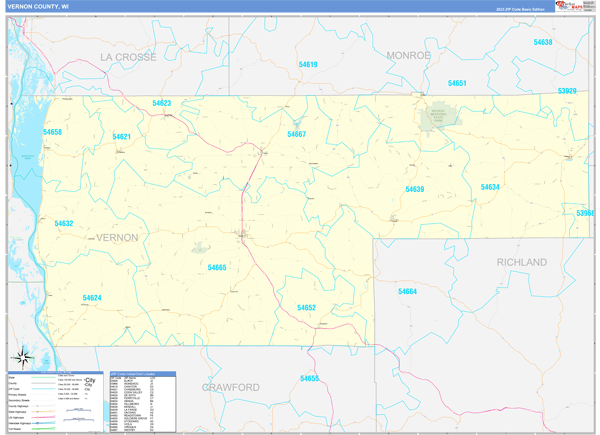Viewport: 600px width, 435px height.
Task: Select ZIP code 54634 label
Action: click(490, 187)
